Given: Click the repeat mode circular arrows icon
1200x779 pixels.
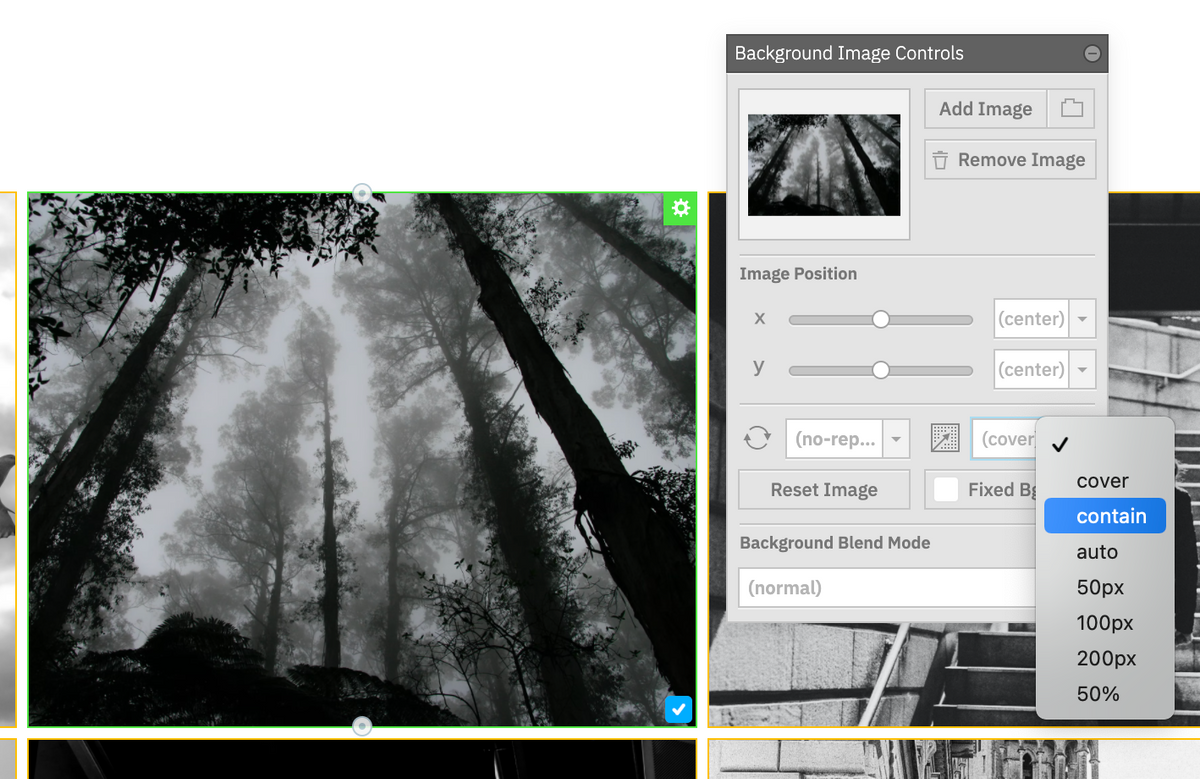Looking at the screenshot, I should tap(758, 438).
